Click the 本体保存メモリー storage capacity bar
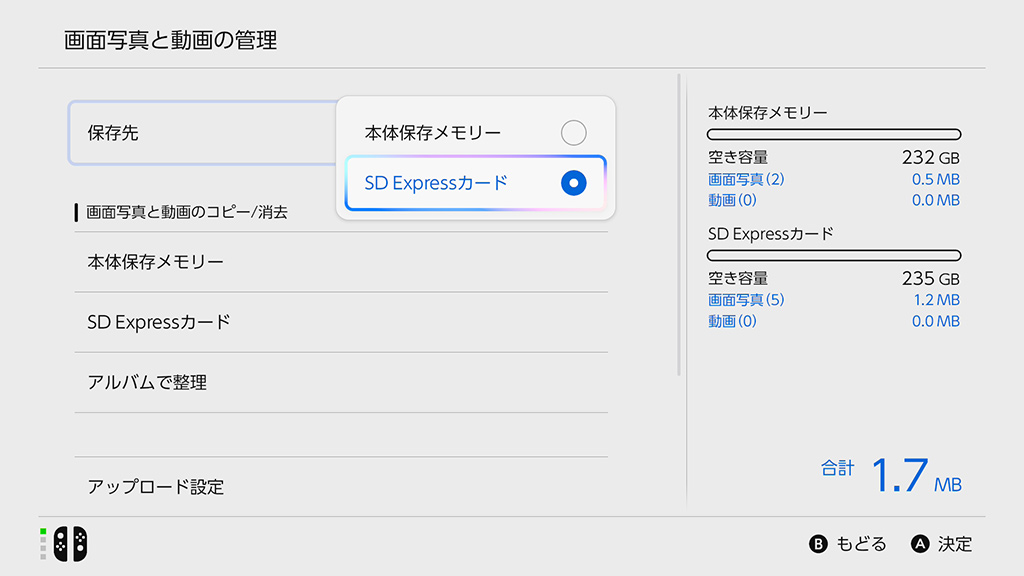 [834, 134]
